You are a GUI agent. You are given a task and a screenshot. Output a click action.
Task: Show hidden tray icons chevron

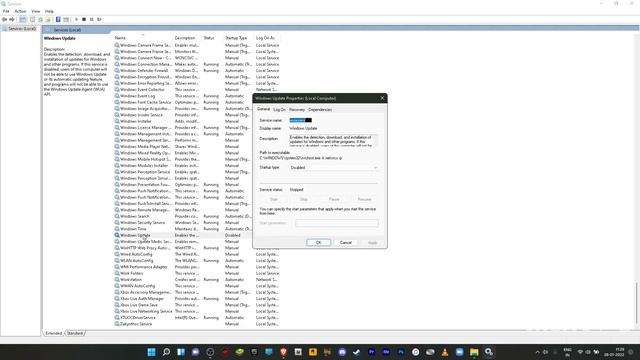point(538,352)
